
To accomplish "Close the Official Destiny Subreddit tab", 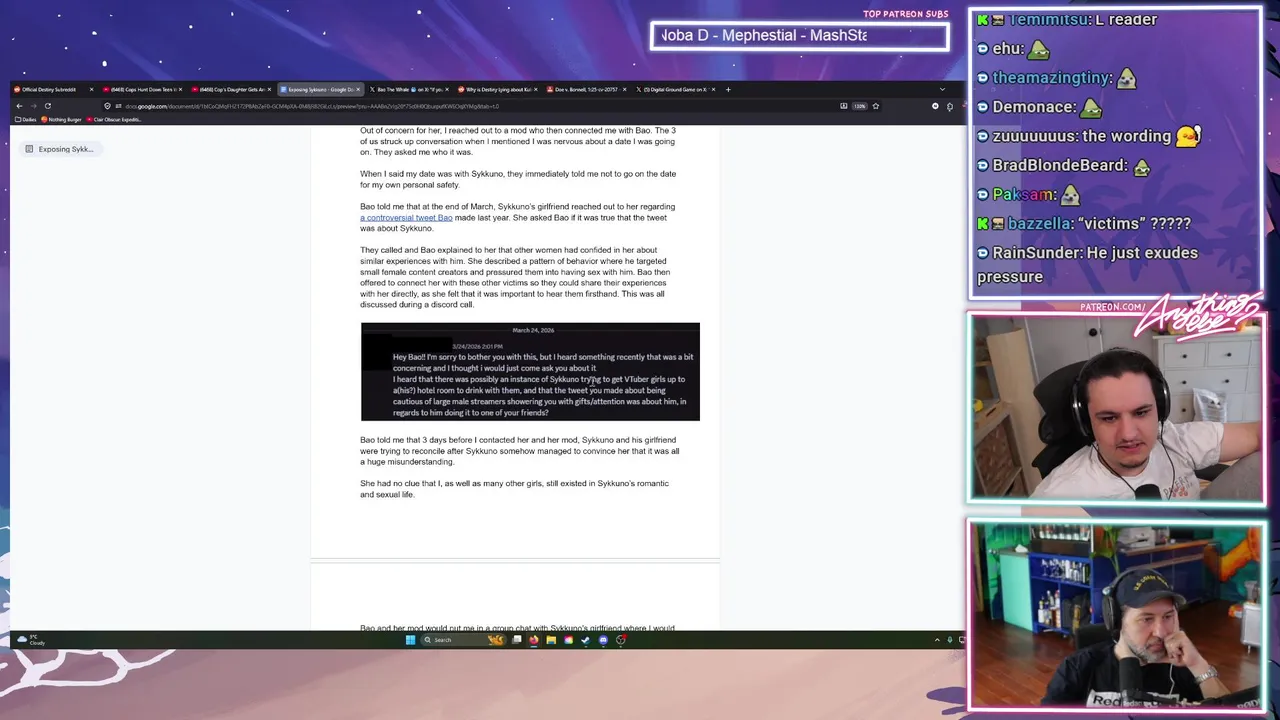I will (91, 89).
